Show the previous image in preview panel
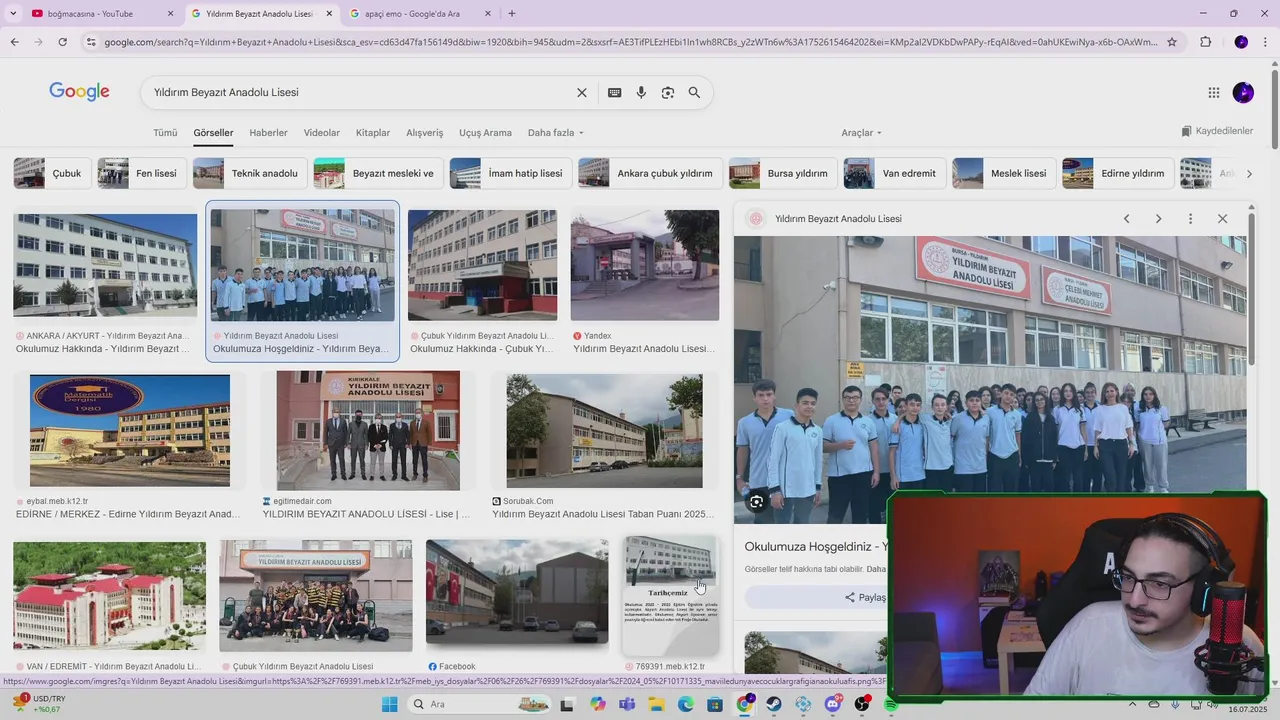Image resolution: width=1280 pixels, height=720 pixels. click(1126, 219)
